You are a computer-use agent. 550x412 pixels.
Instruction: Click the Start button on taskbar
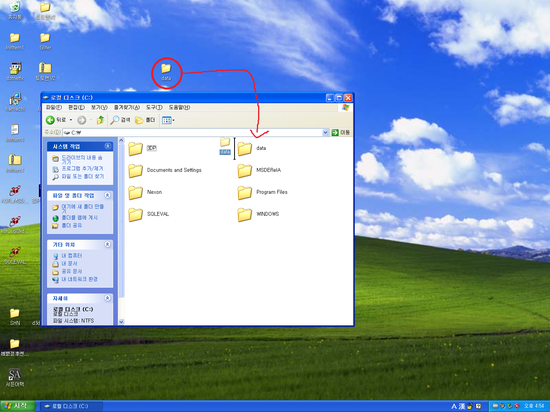(18, 406)
